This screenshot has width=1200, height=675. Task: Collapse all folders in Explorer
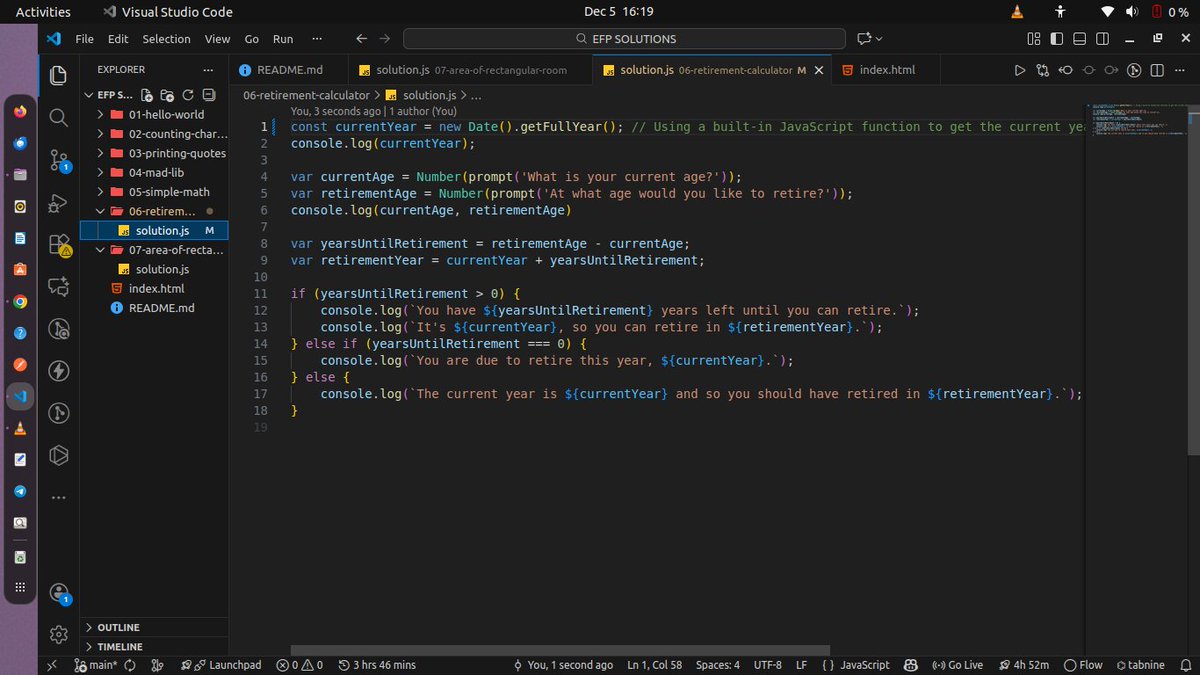pos(209,94)
